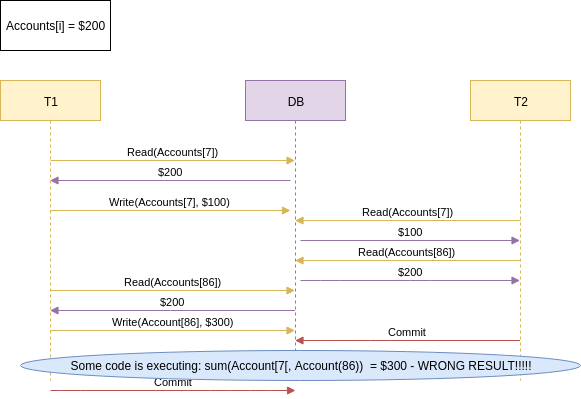Click arrowhead of T2's red Commit arrow
This screenshot has width=581, height=399.
tap(300, 340)
